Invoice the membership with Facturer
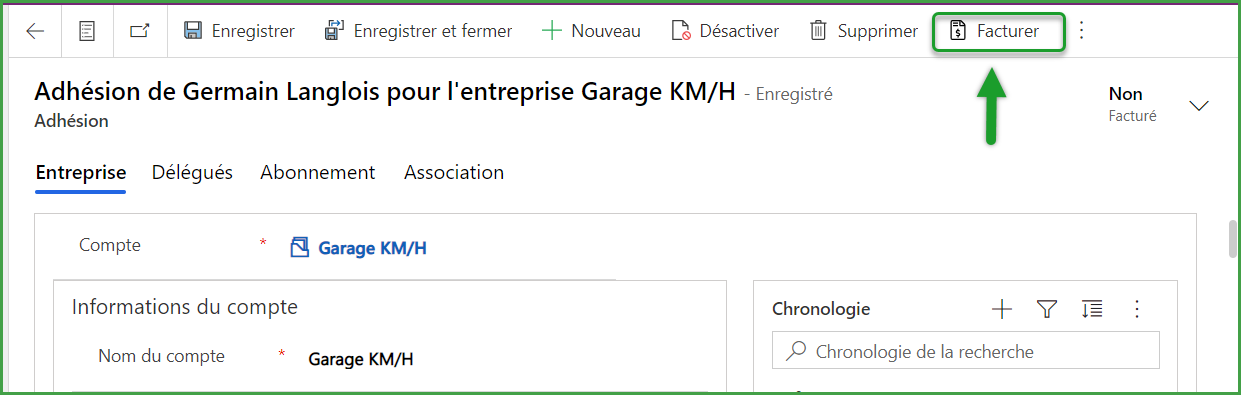The image size is (1241, 395). [995, 31]
